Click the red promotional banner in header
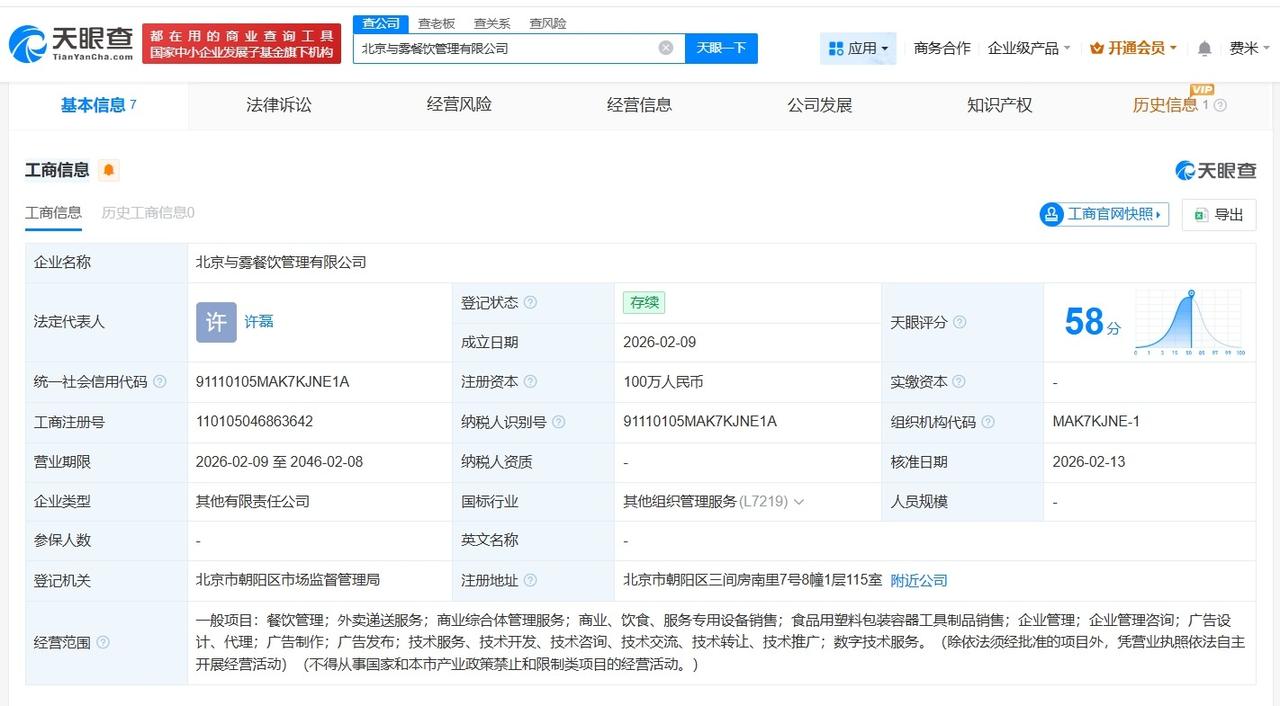The height and width of the screenshot is (706, 1280). (241, 43)
